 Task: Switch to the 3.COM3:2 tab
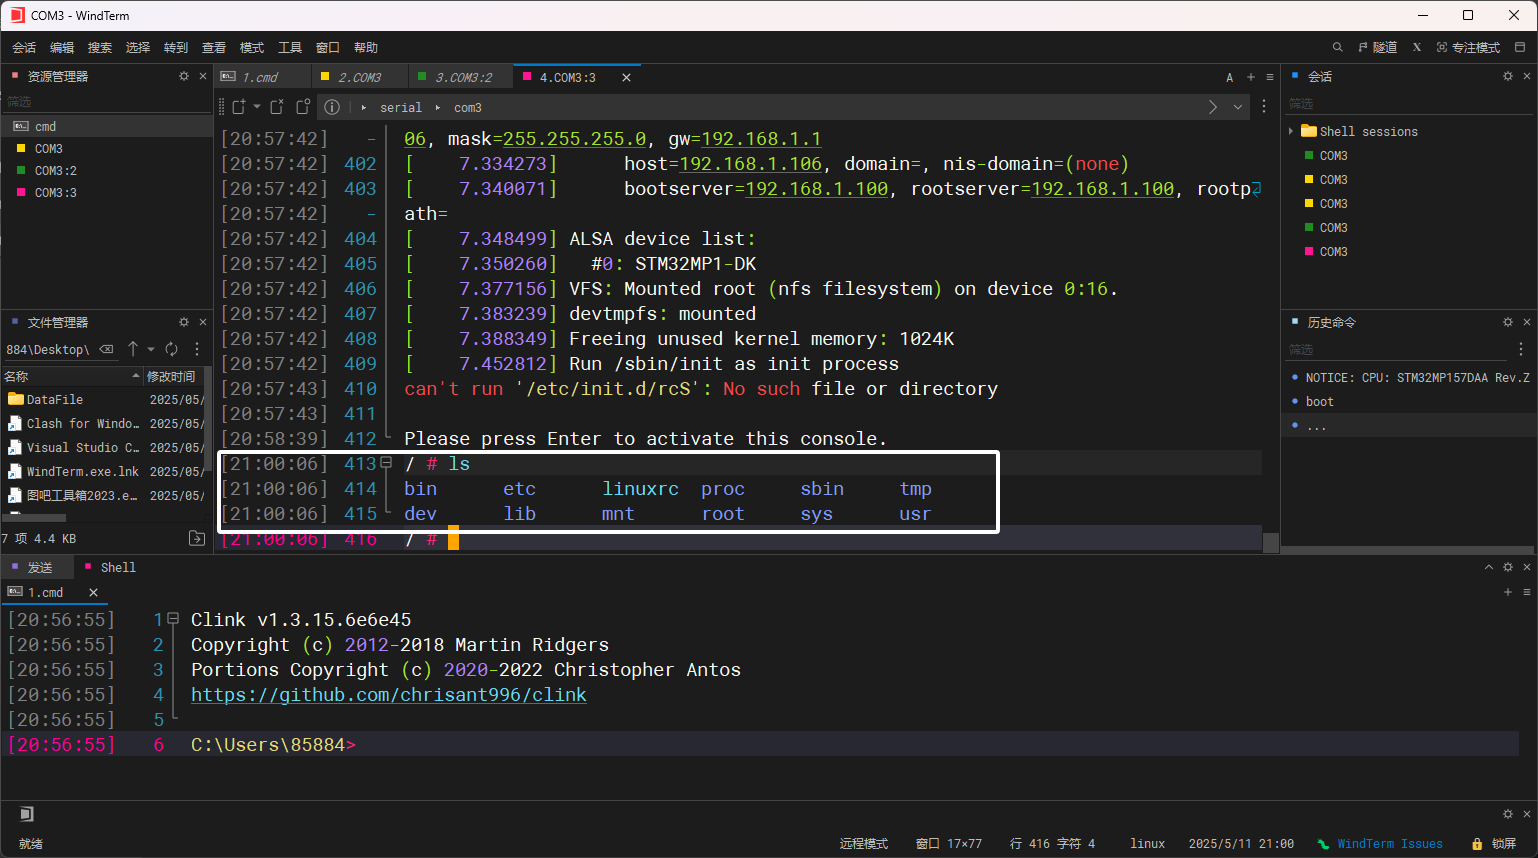(x=463, y=77)
